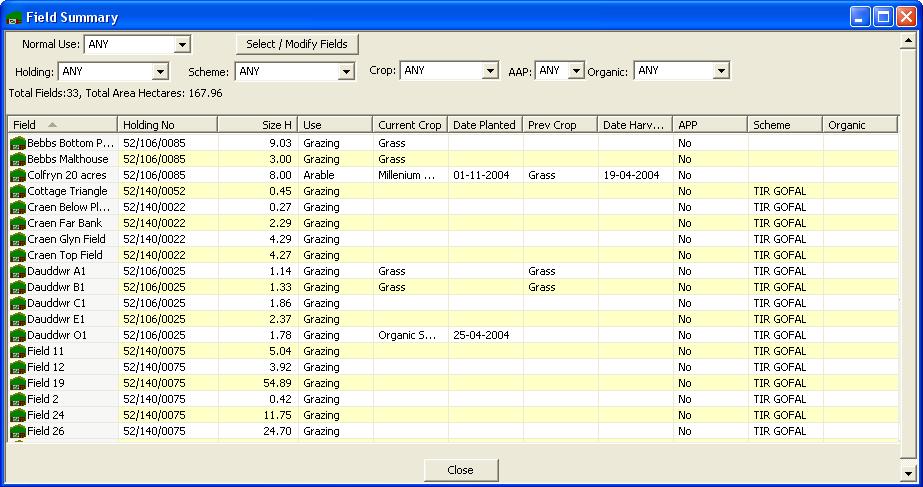Click the 54.89 size cell for Field 19
Viewport: 923px width, 487px height.
(258, 383)
